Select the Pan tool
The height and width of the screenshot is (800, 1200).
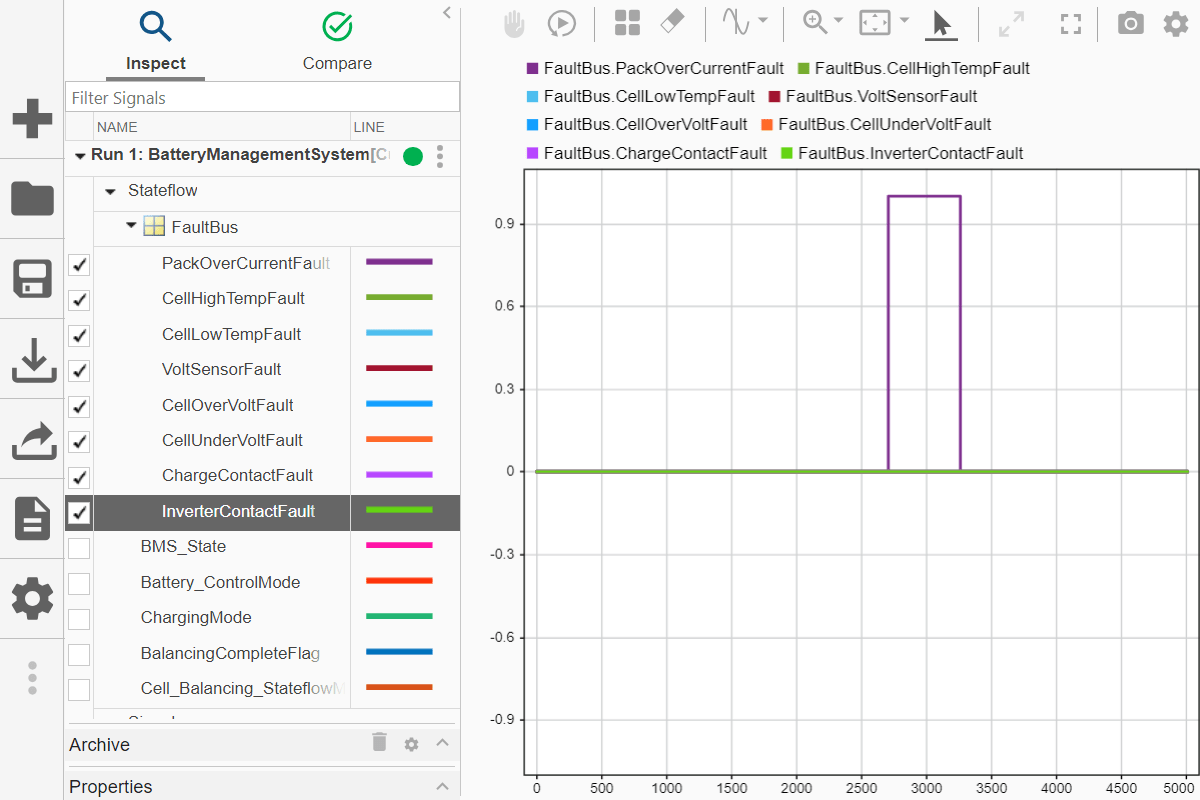click(513, 24)
